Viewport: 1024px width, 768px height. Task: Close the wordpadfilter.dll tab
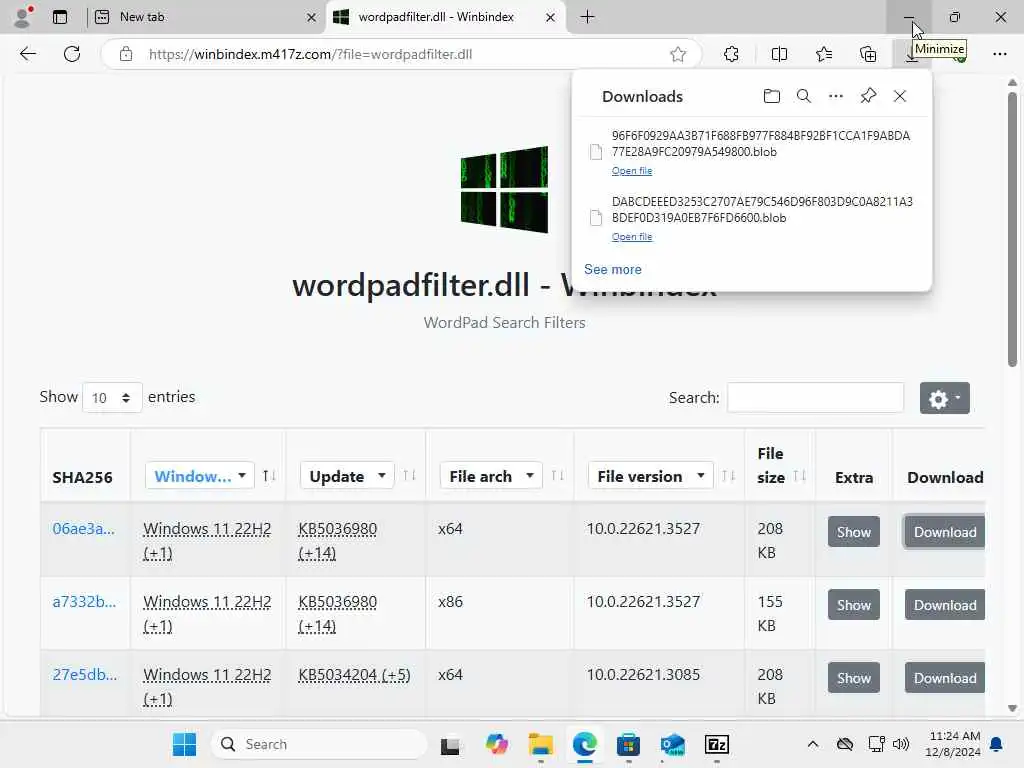coord(551,18)
